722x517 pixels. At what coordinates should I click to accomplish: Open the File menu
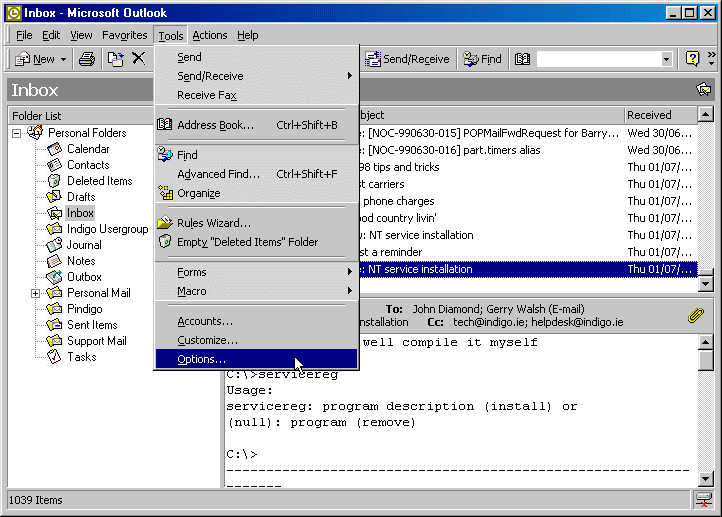pos(24,35)
